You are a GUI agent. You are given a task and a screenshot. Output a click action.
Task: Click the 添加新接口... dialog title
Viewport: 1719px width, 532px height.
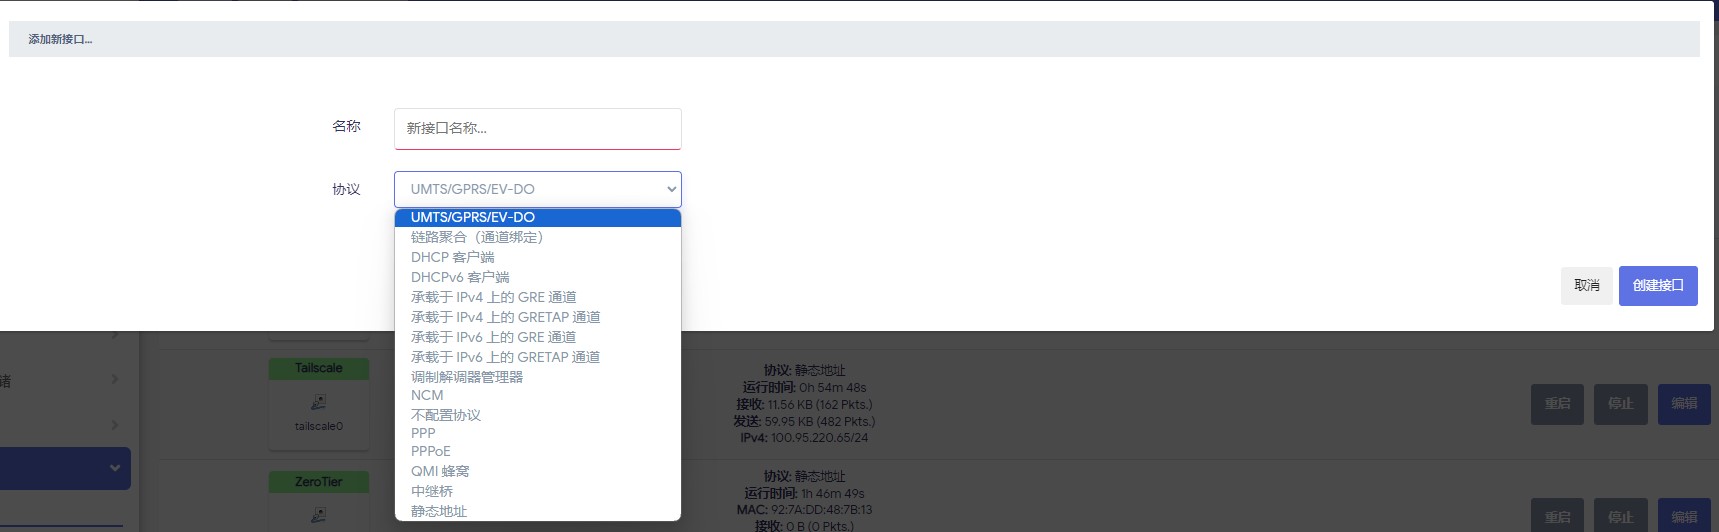click(60, 40)
